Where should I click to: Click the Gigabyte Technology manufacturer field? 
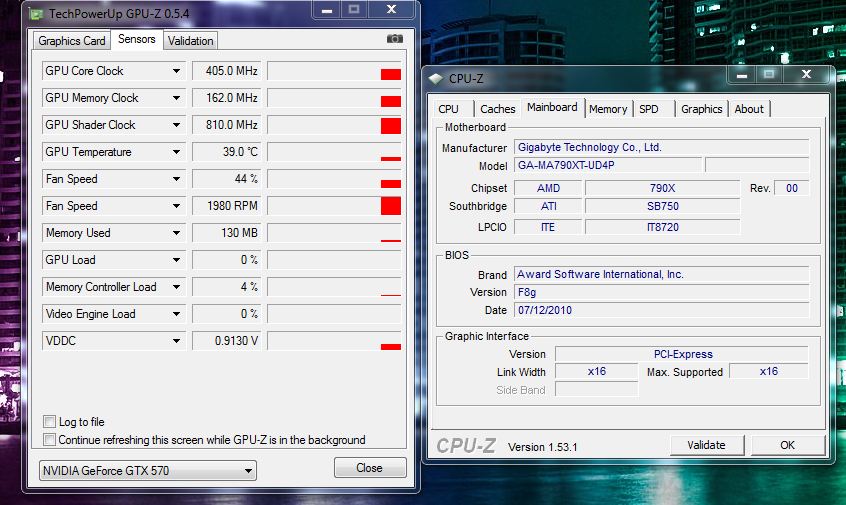[x=661, y=147]
